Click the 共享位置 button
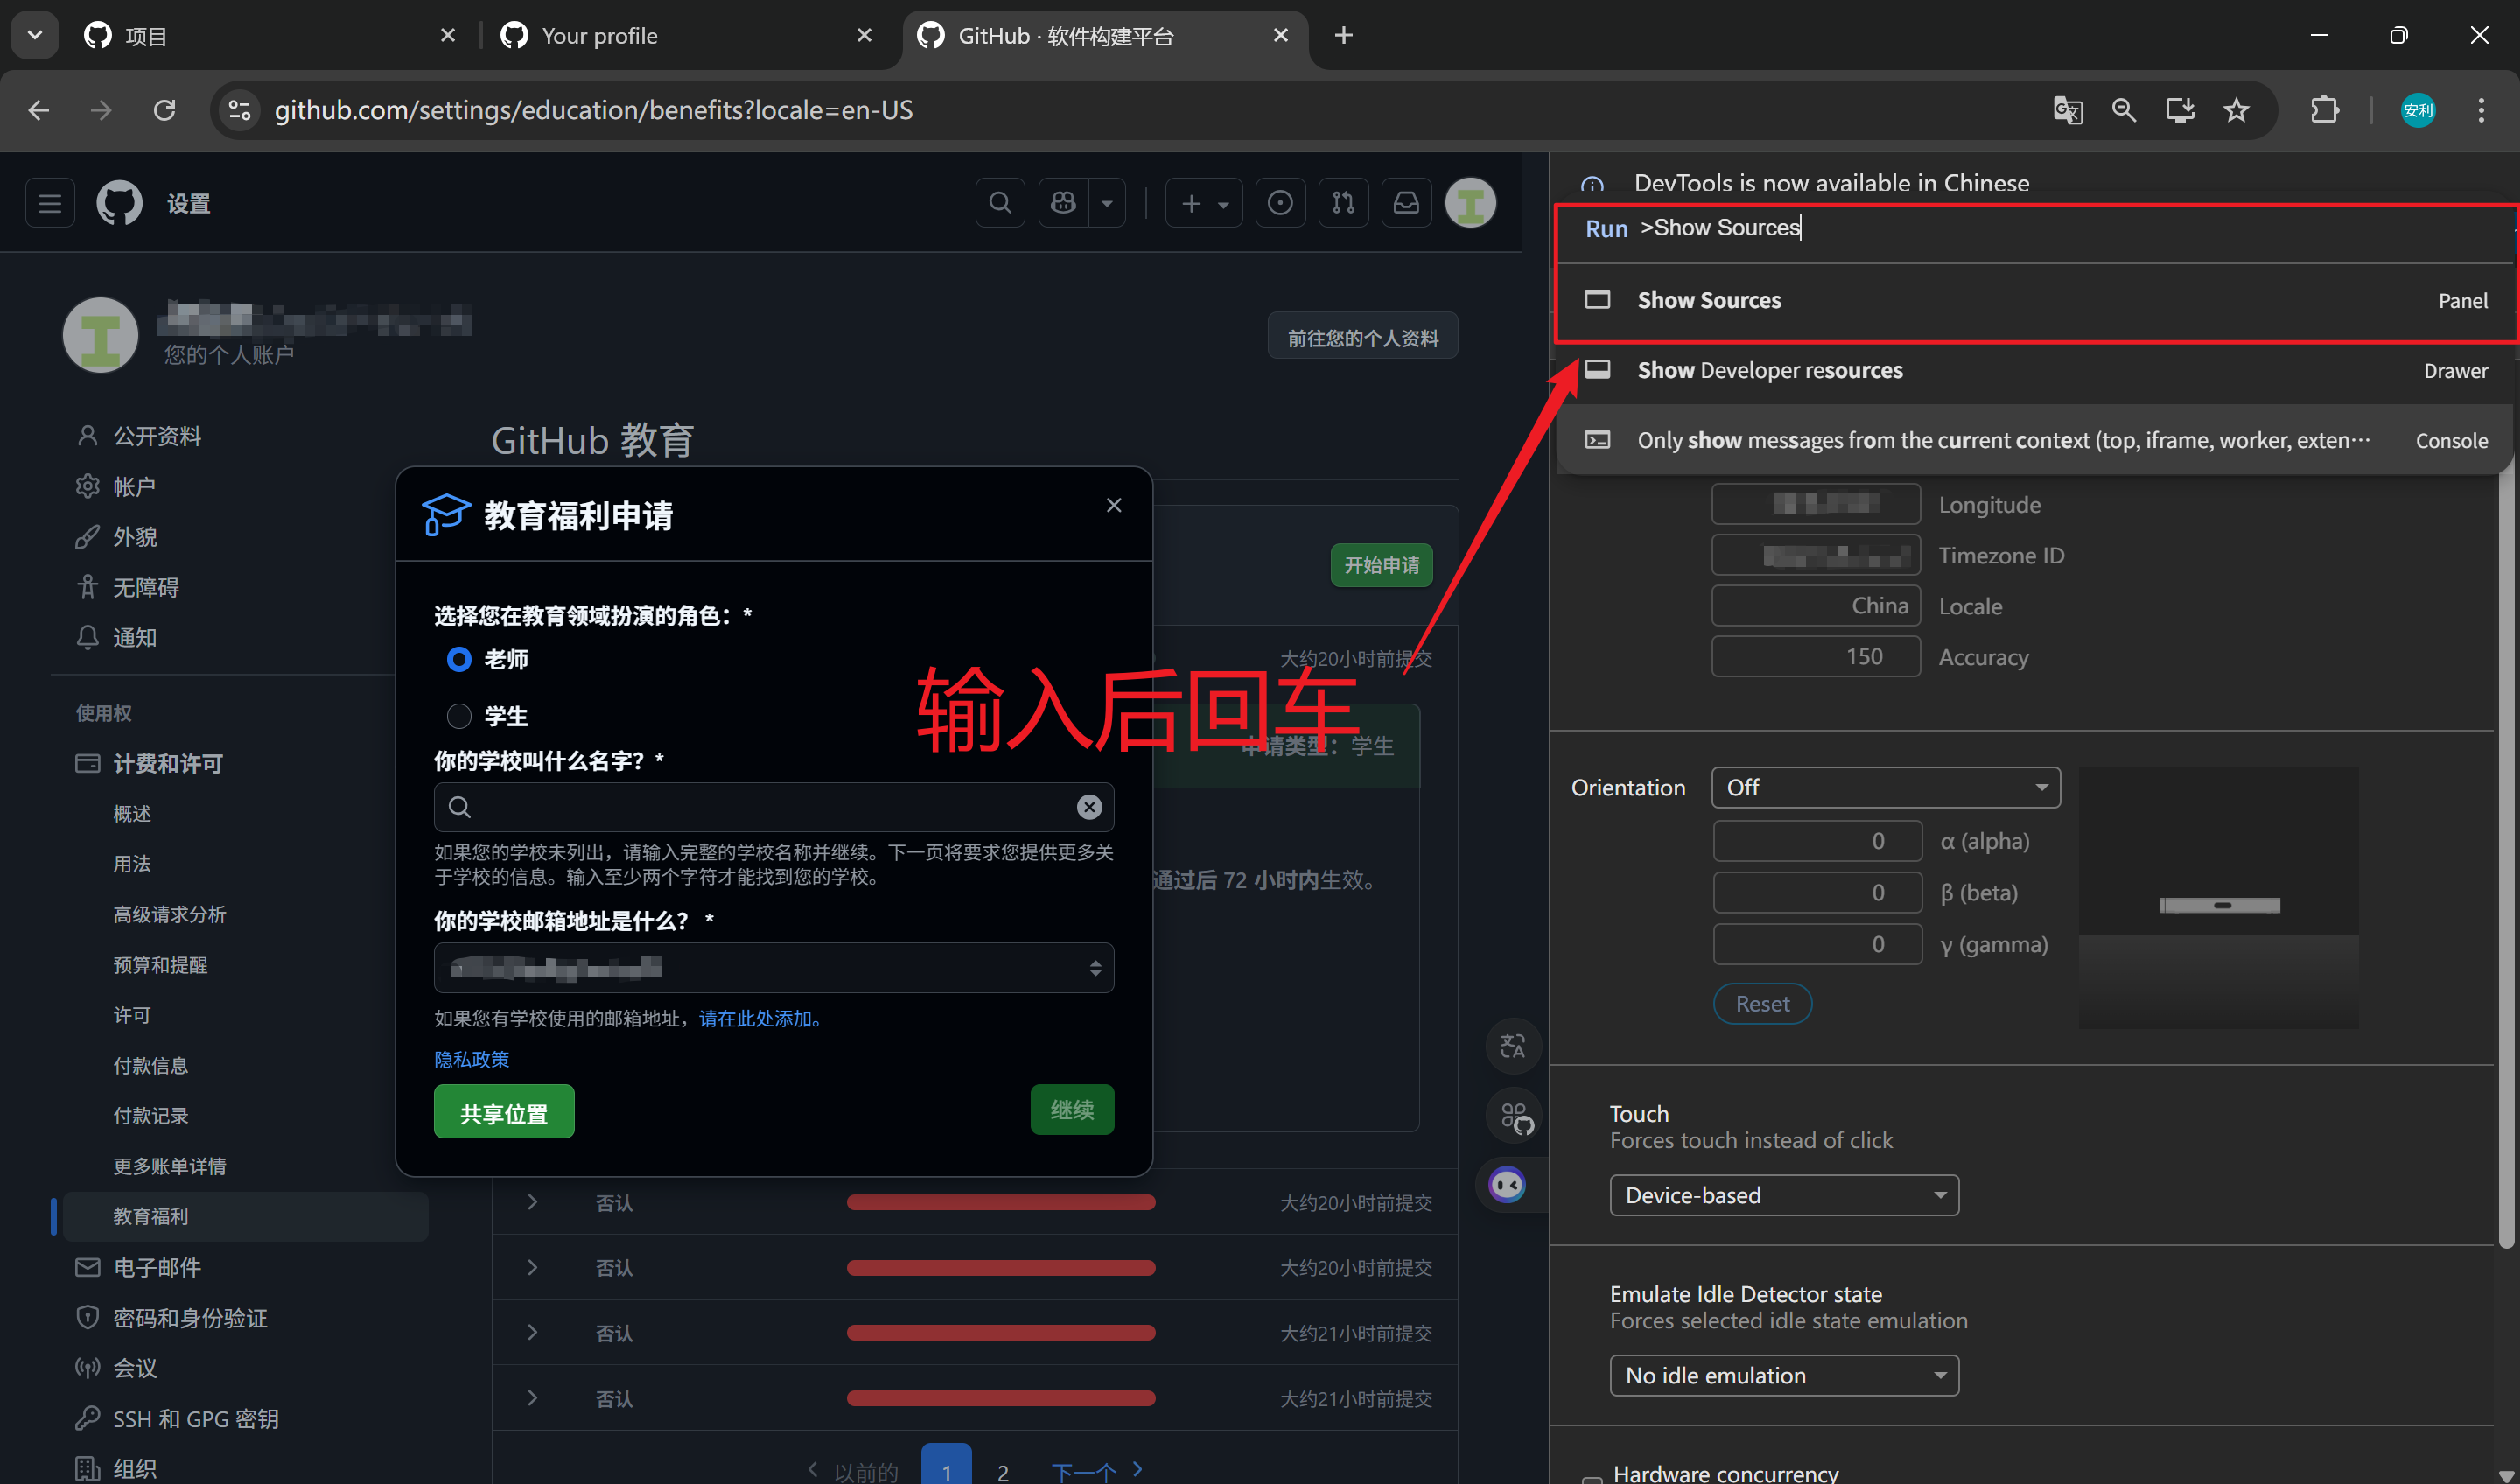The image size is (2520, 1484). pyautogui.click(x=504, y=1112)
